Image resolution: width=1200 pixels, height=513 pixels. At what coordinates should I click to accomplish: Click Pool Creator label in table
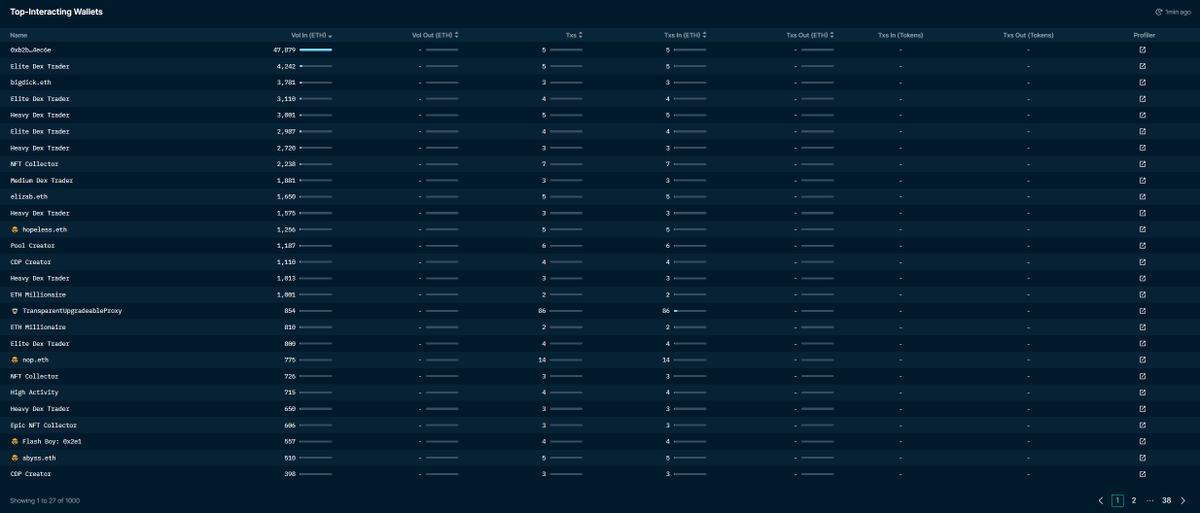pyautogui.click(x=32, y=245)
